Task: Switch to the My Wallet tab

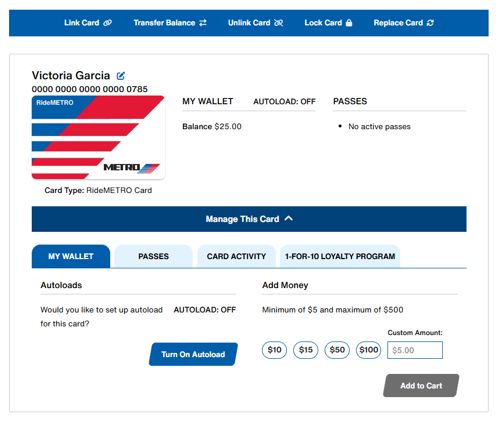Action: (x=71, y=256)
